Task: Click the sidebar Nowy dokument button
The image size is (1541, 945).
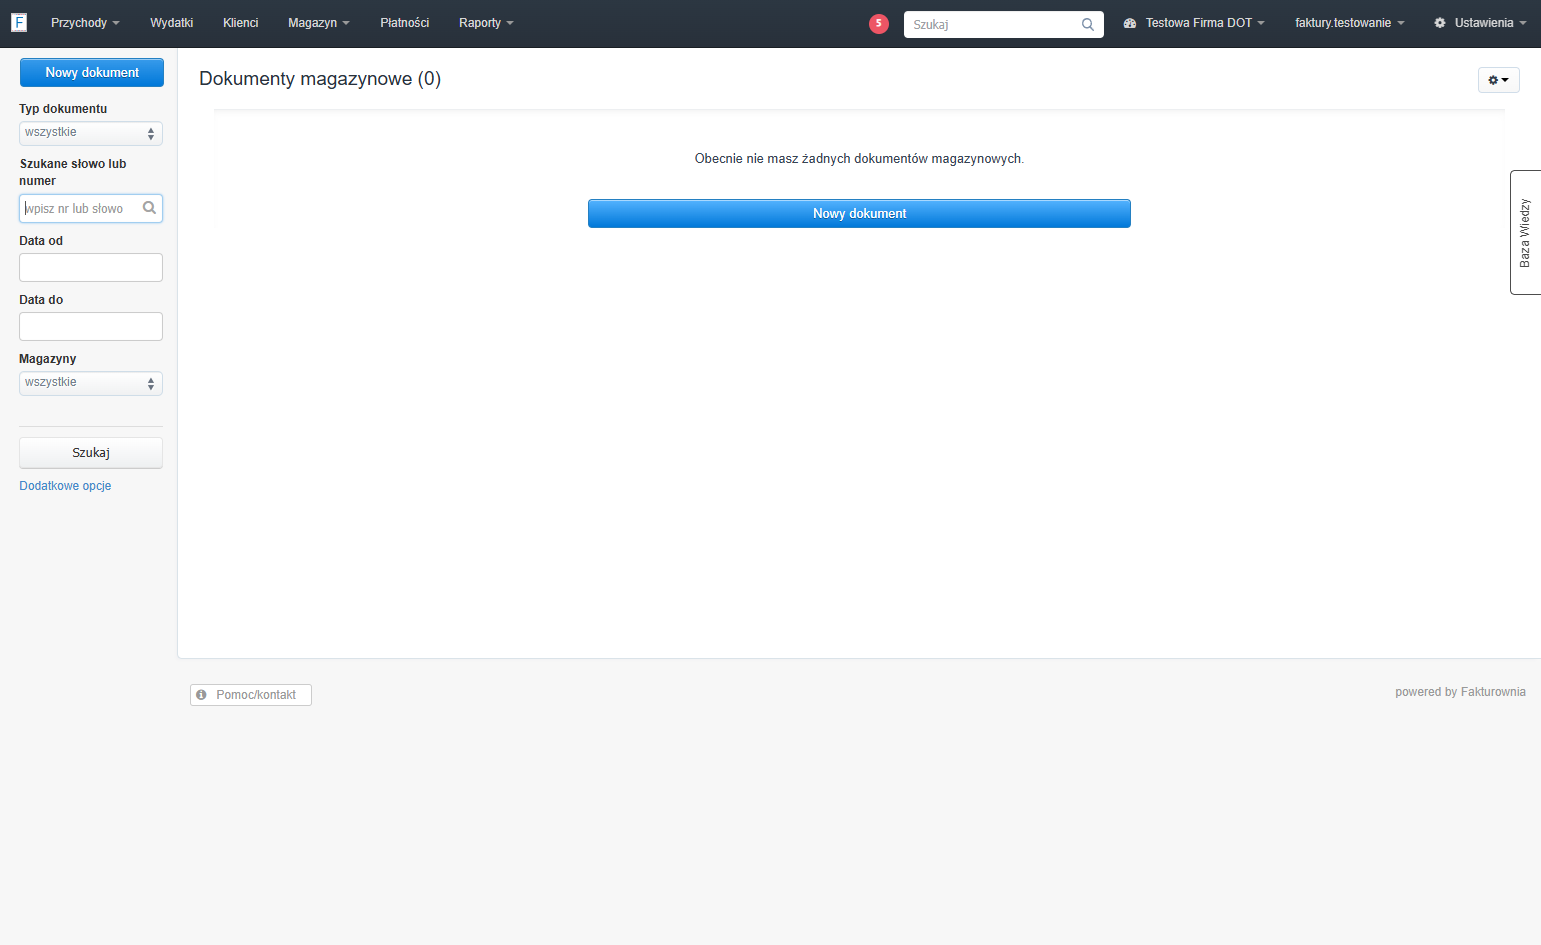Action: (92, 72)
